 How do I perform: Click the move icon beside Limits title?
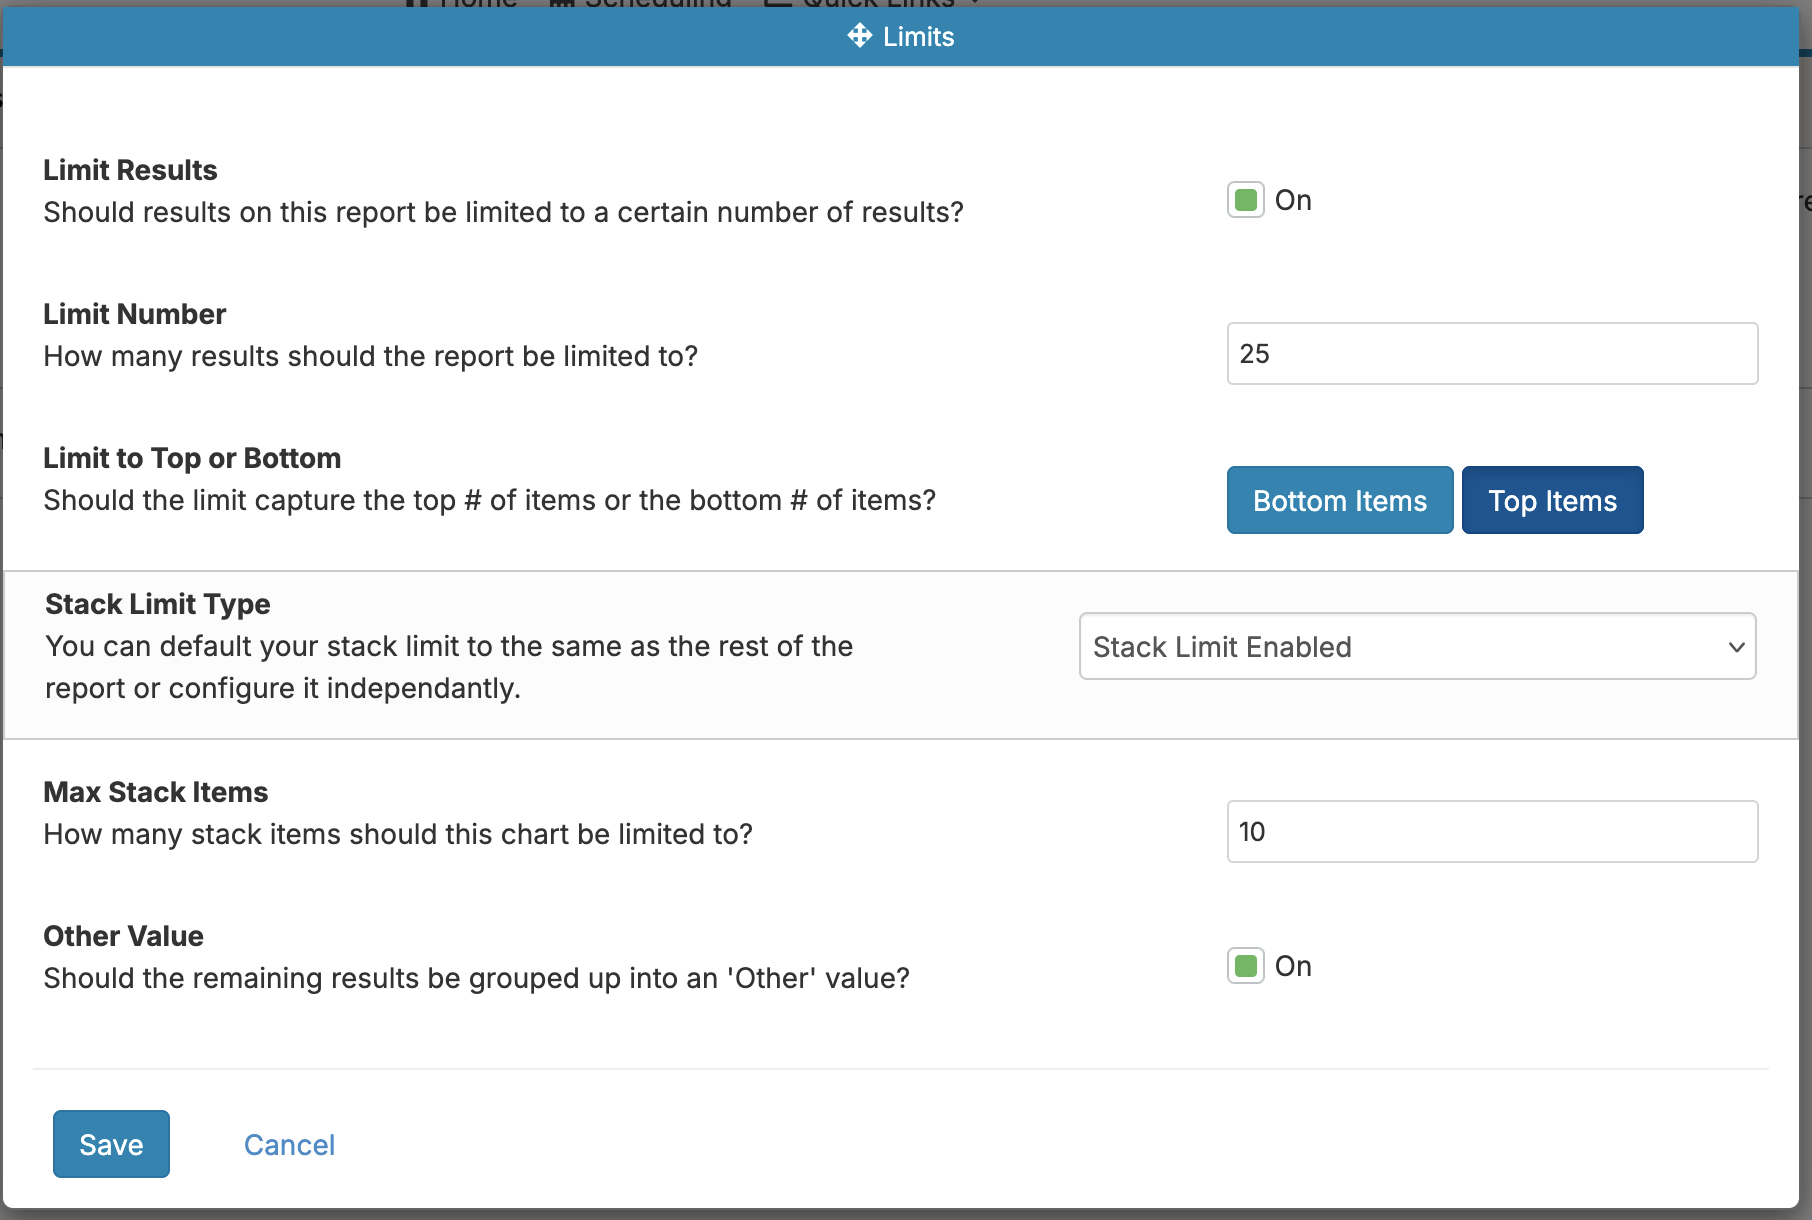coord(859,36)
